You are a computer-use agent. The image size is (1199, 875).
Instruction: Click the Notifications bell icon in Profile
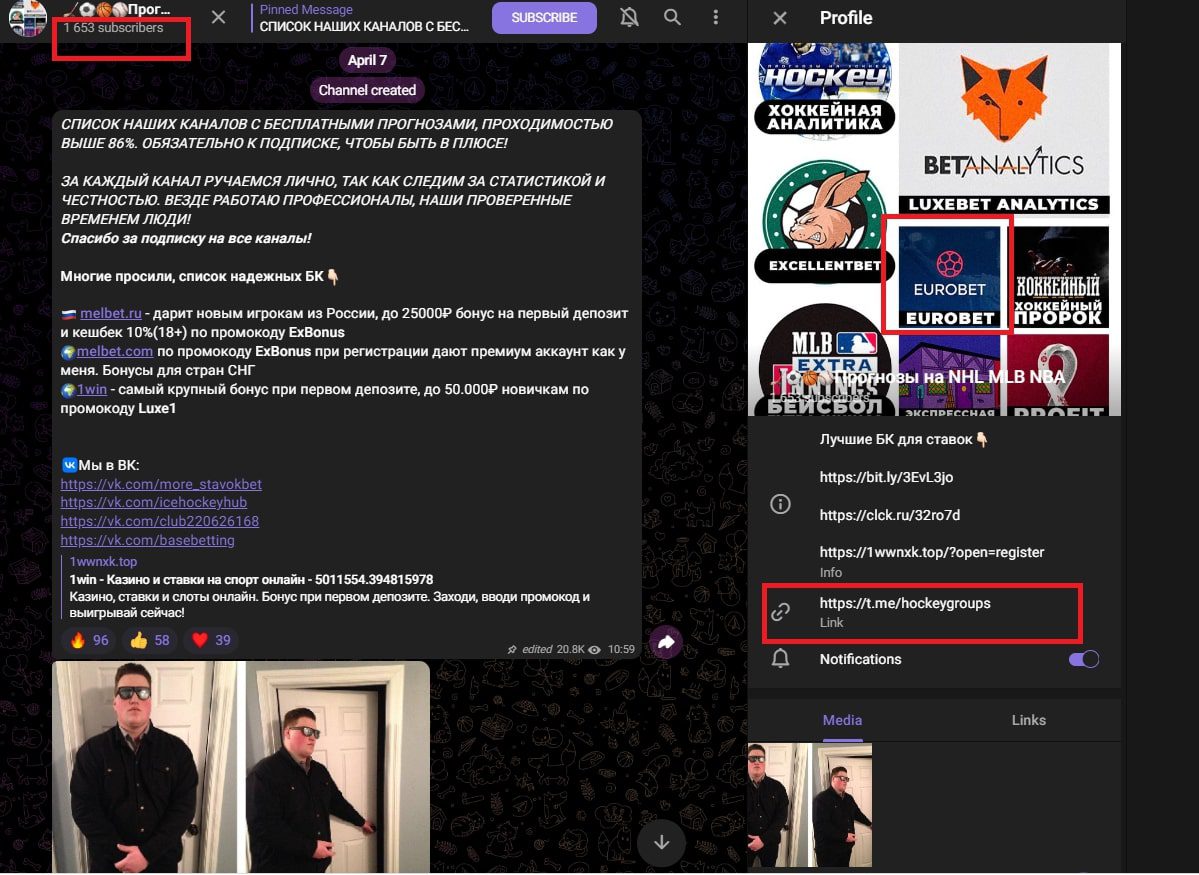780,659
